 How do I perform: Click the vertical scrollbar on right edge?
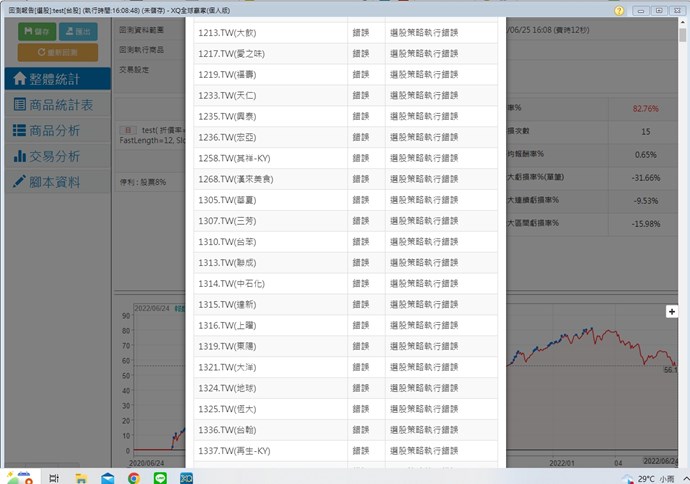tap(685, 200)
